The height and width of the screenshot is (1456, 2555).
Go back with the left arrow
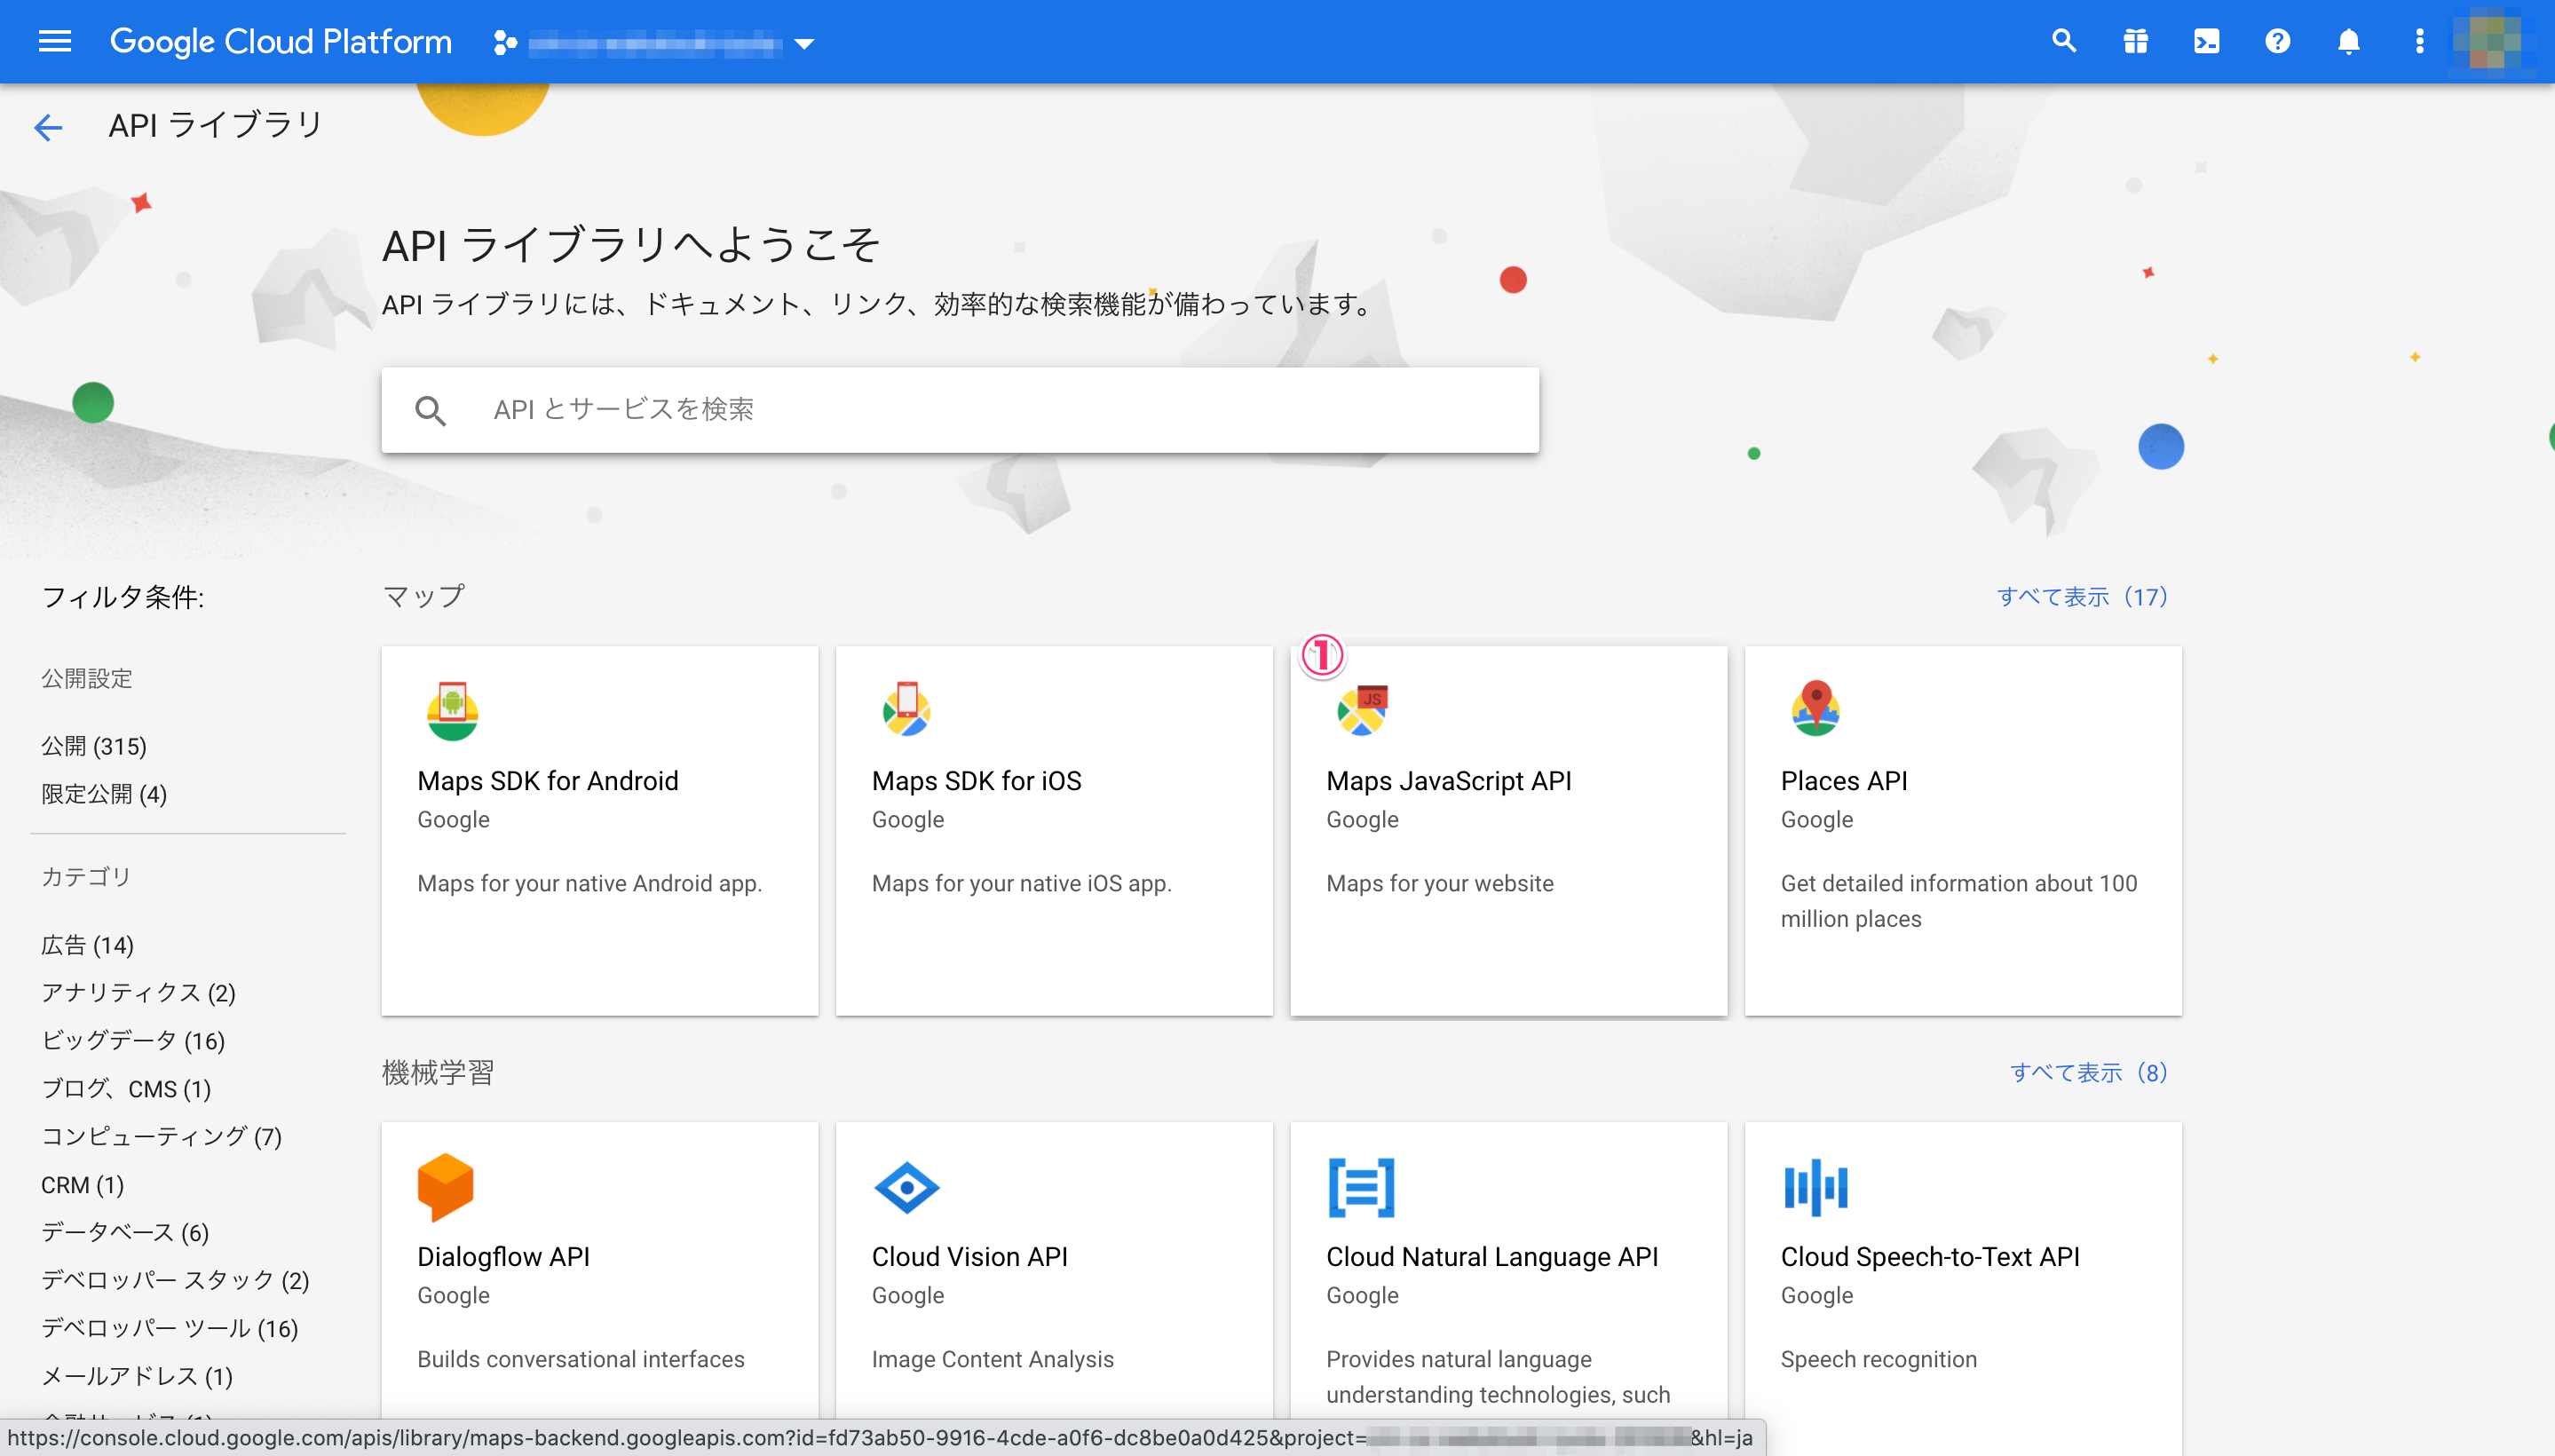pyautogui.click(x=48, y=127)
